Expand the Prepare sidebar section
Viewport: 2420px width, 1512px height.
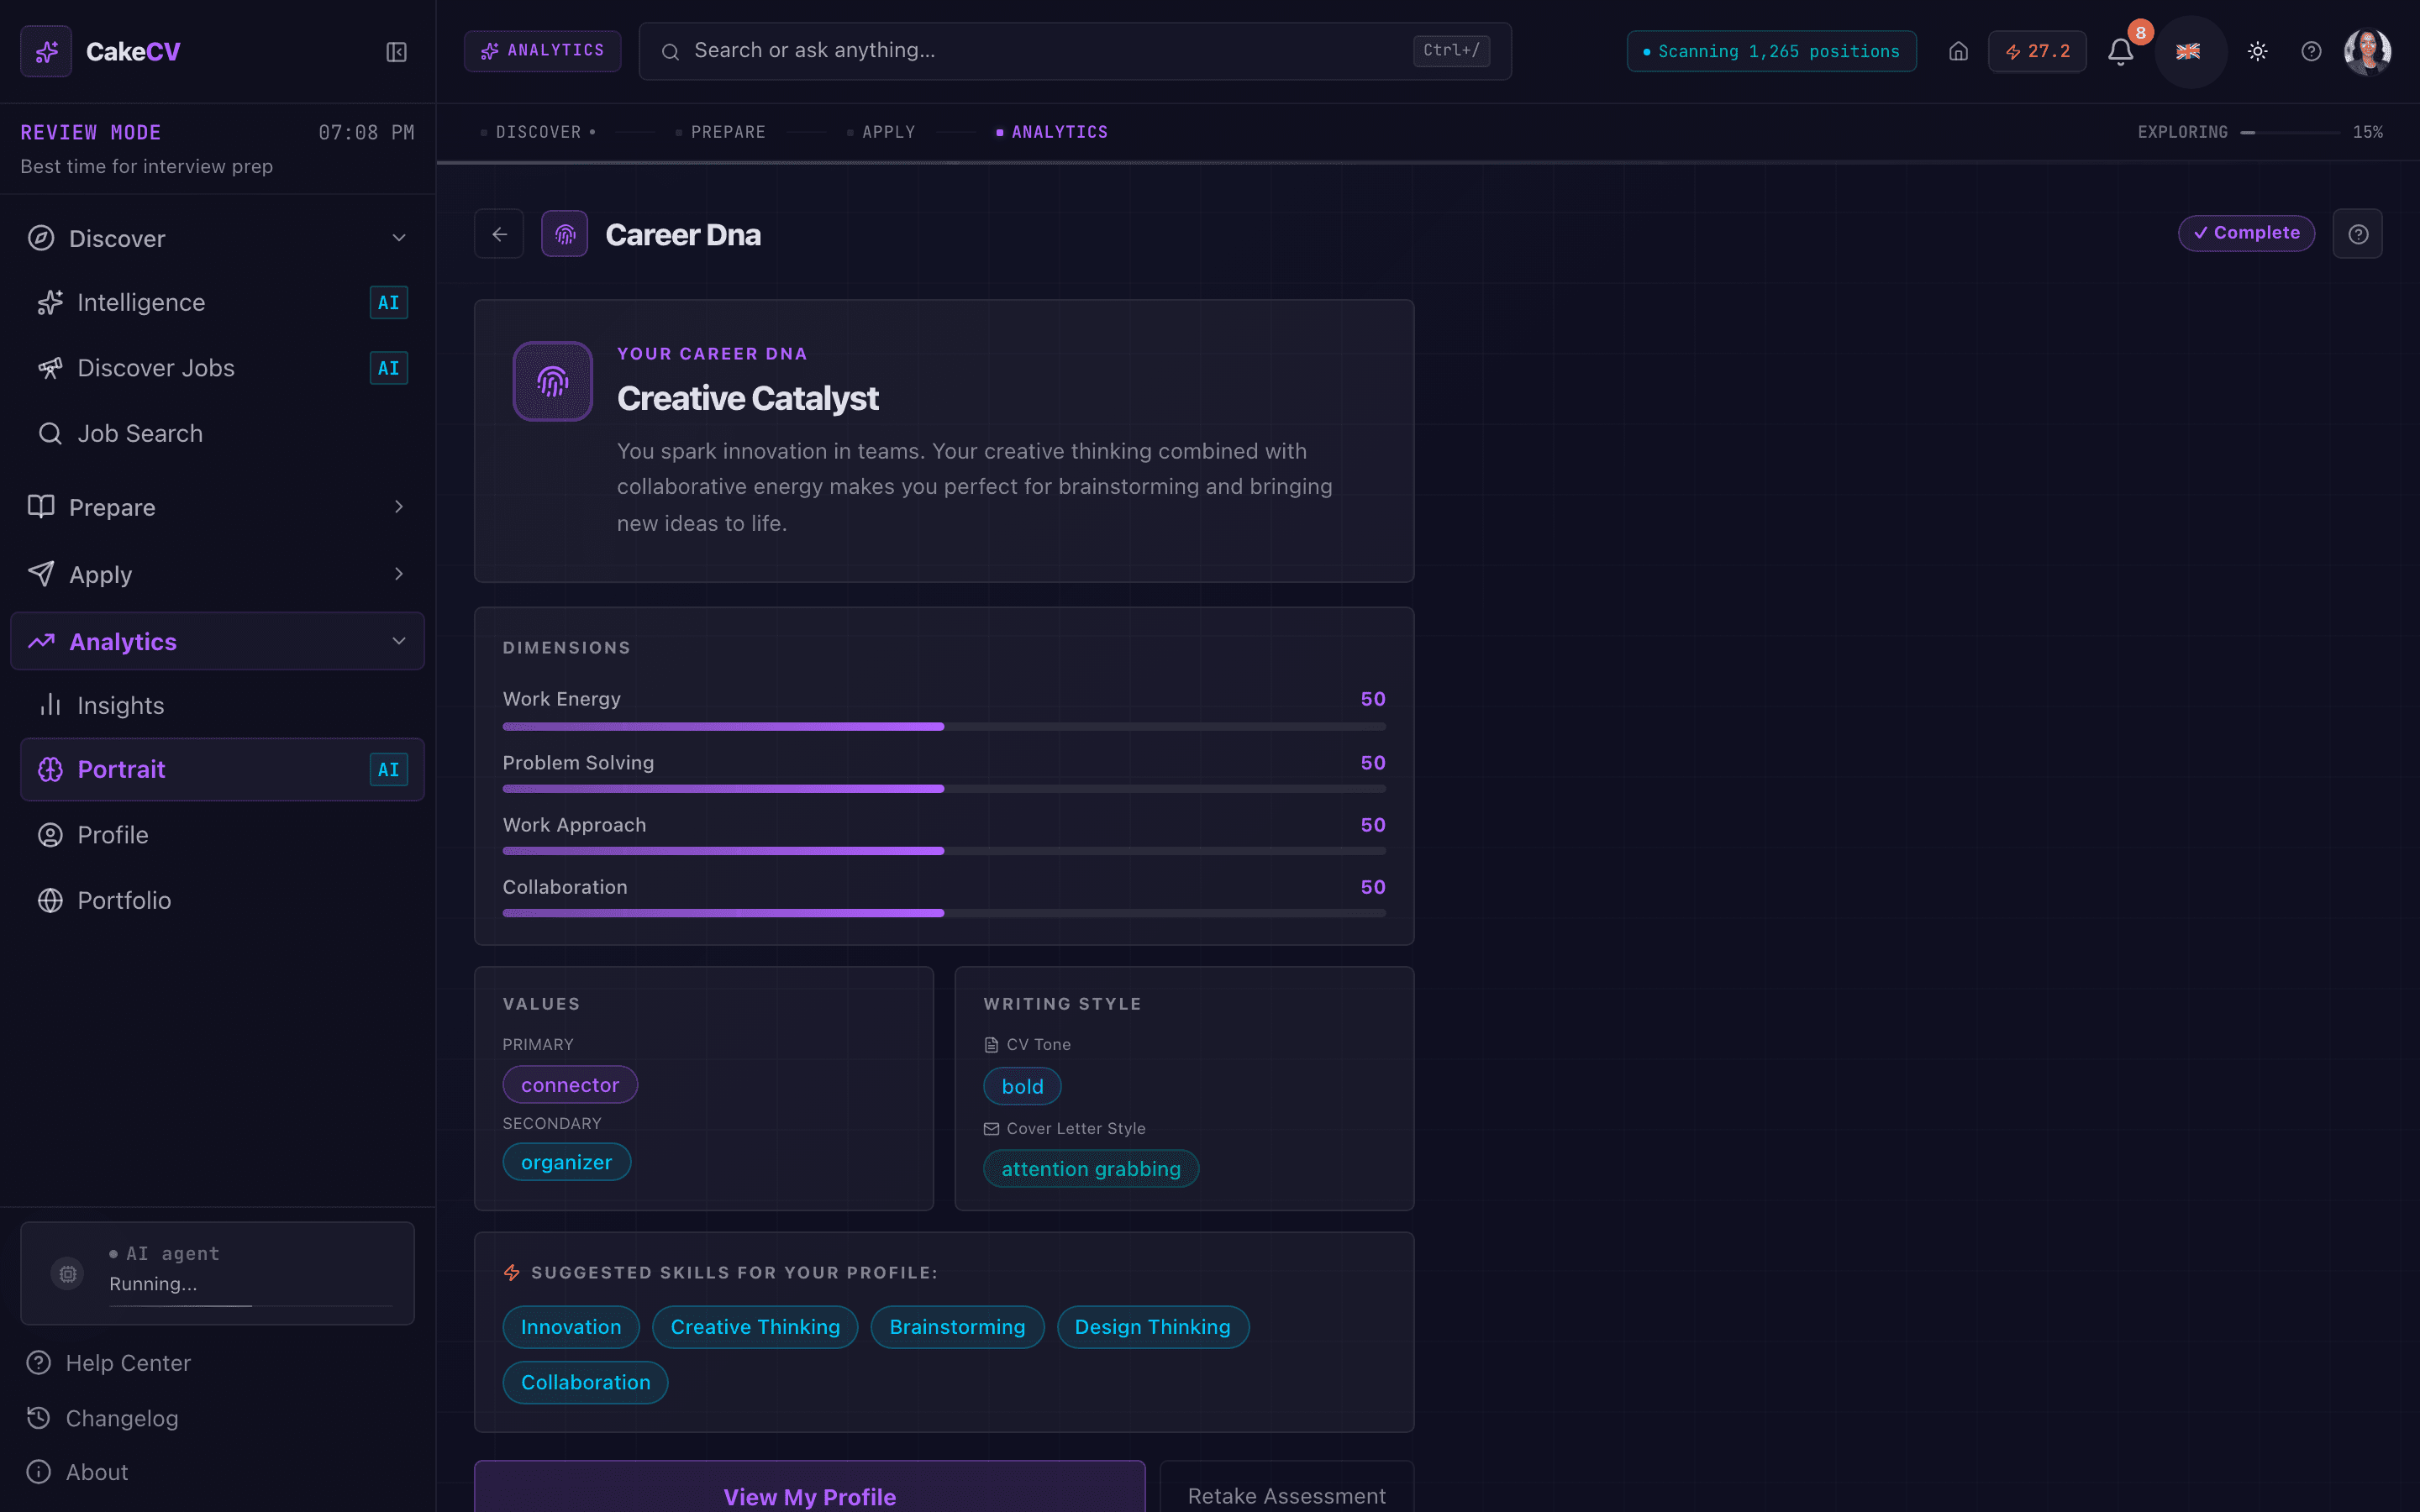pos(217,507)
